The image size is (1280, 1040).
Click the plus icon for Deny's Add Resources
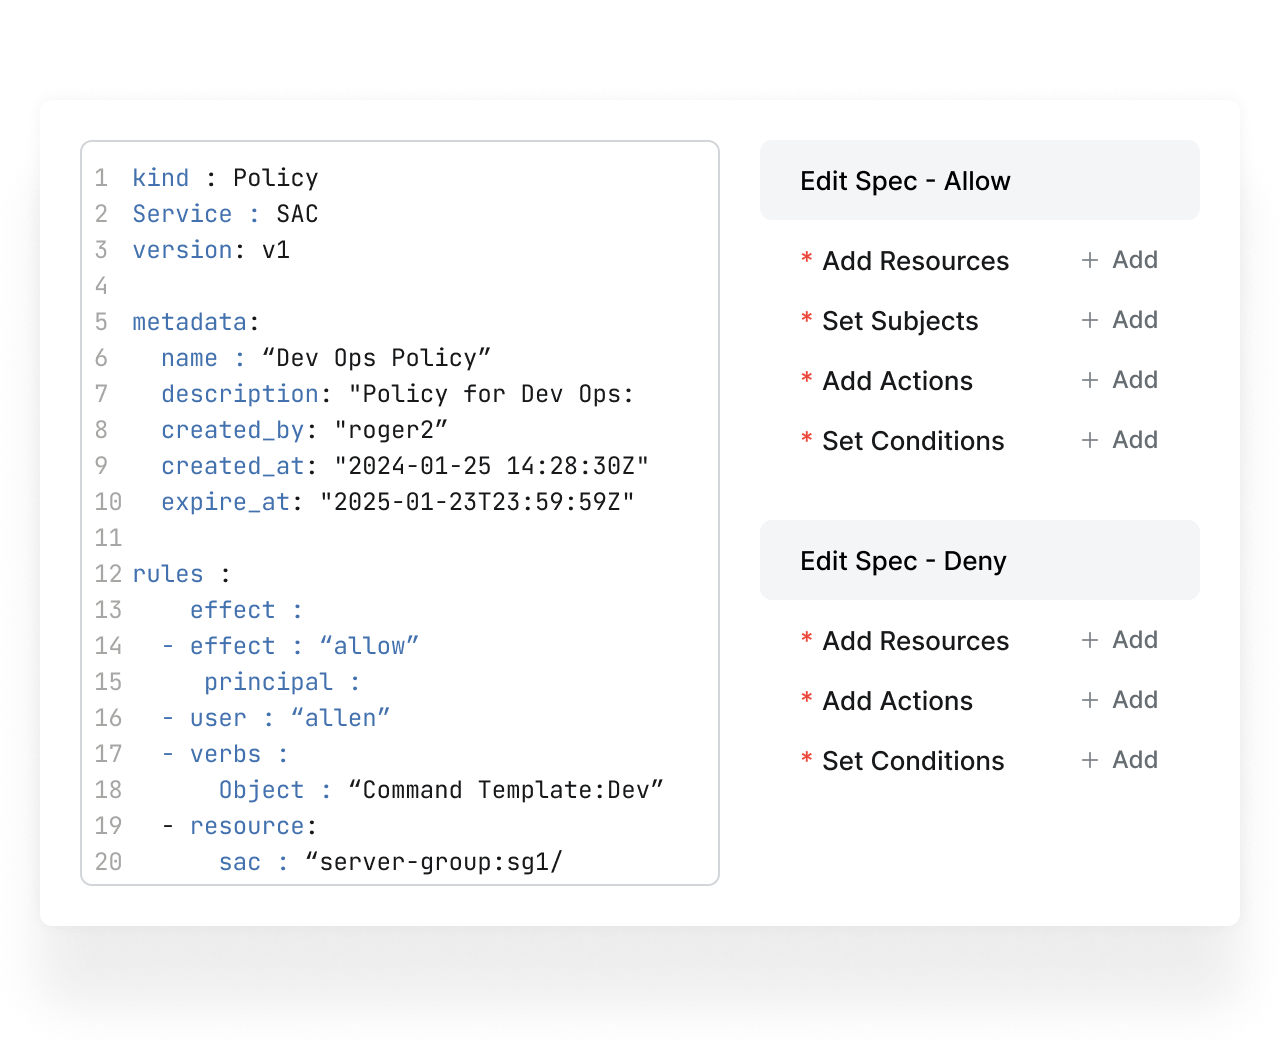[x=1090, y=640]
